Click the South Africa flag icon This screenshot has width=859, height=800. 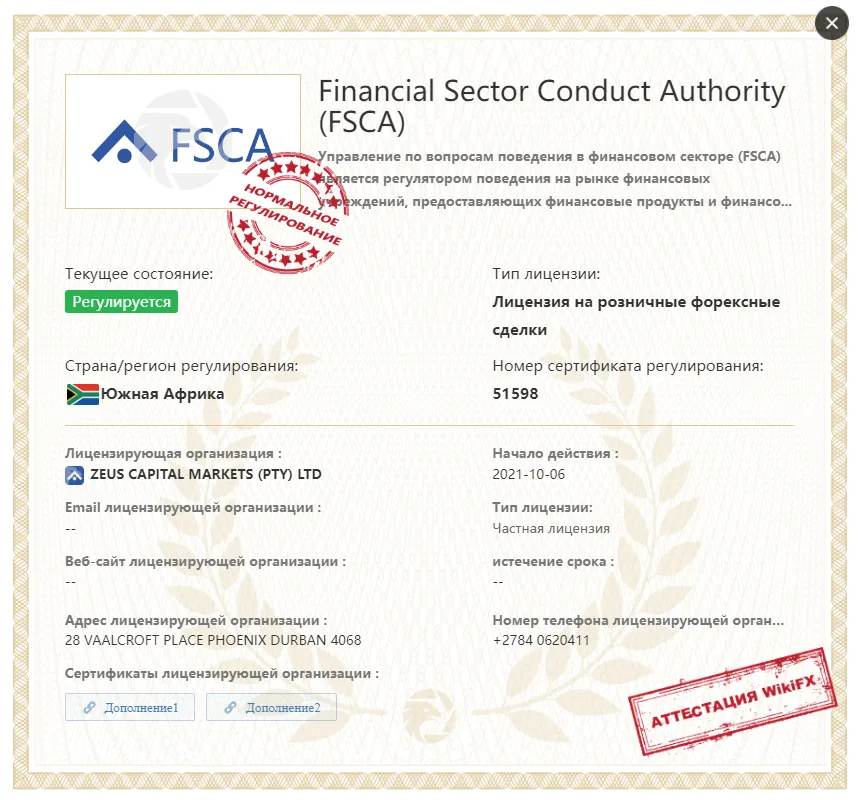click(x=82, y=395)
